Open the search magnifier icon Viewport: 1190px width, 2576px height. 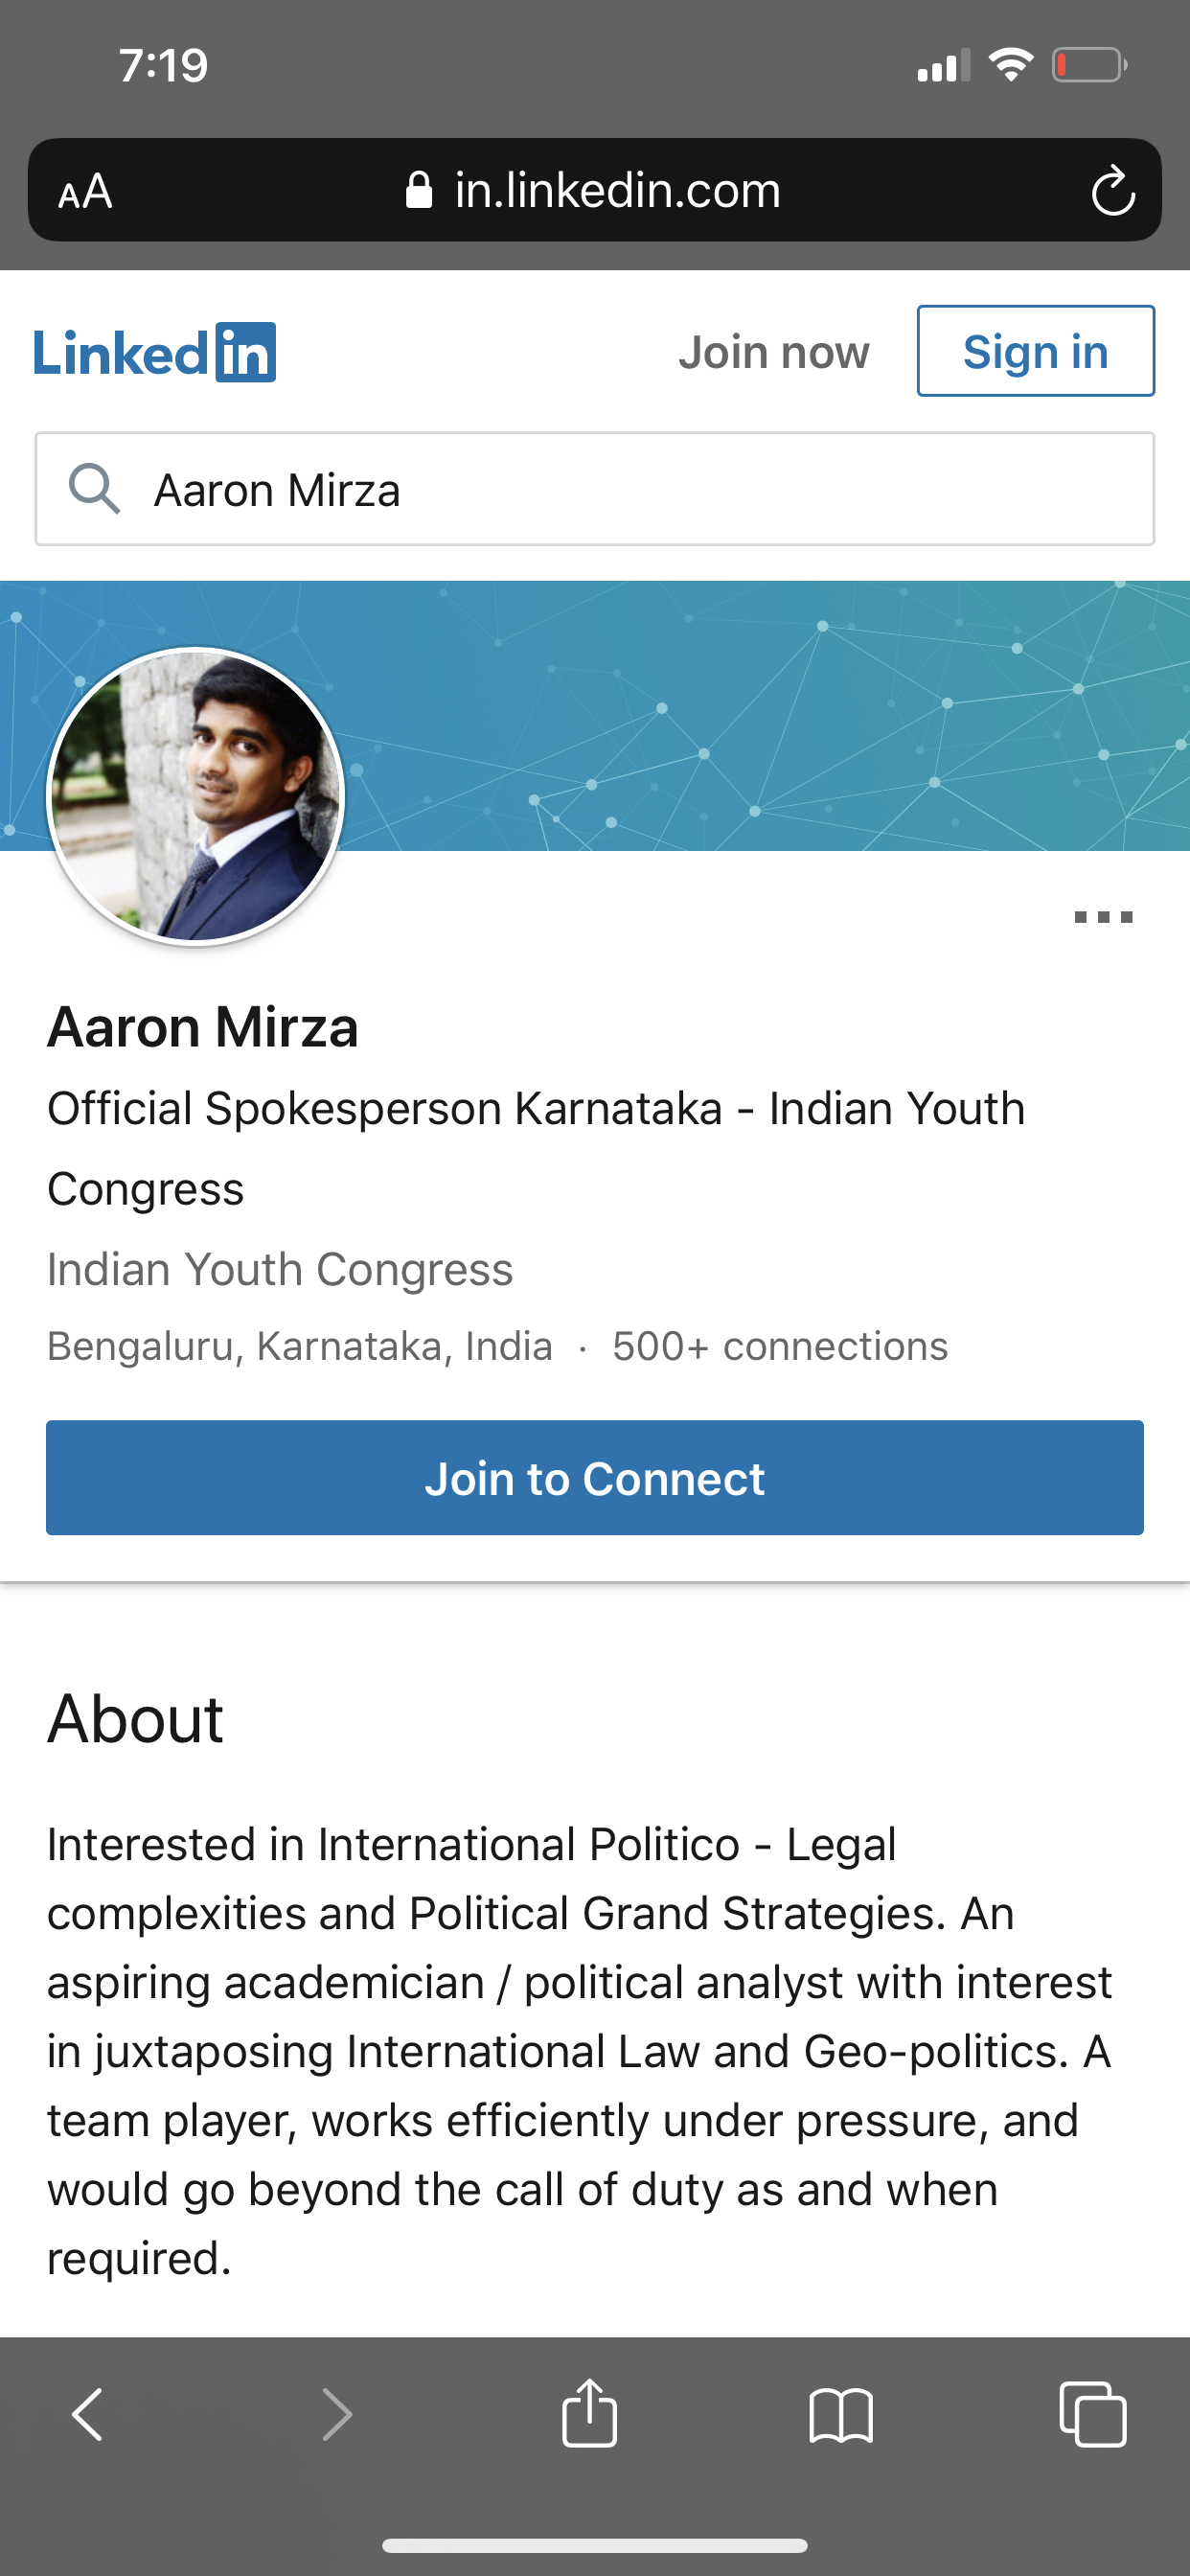pyautogui.click(x=95, y=489)
